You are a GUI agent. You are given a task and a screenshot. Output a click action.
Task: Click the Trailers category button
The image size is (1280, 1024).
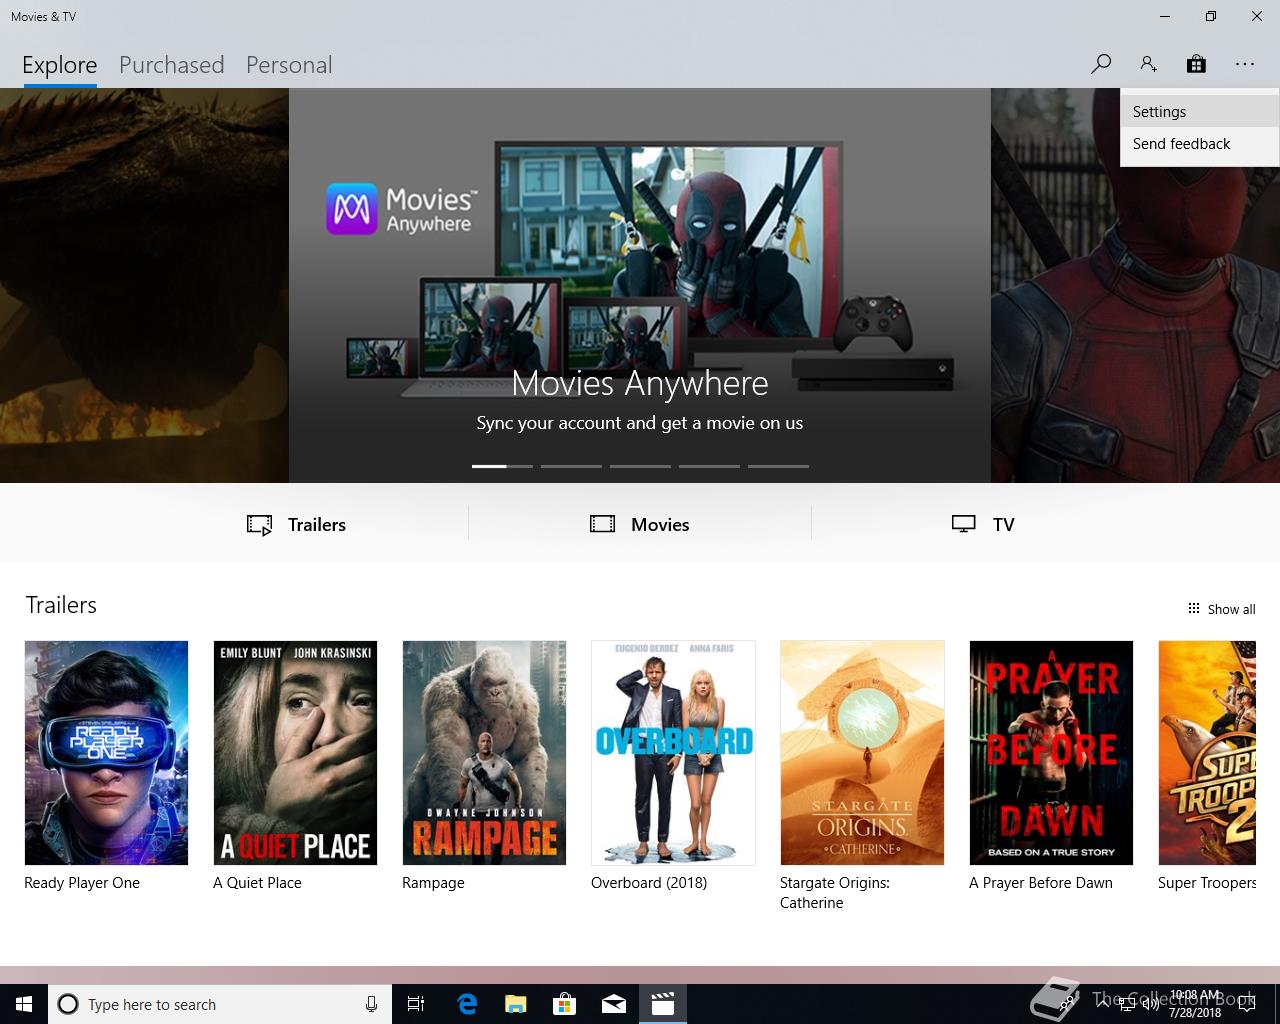(x=296, y=525)
